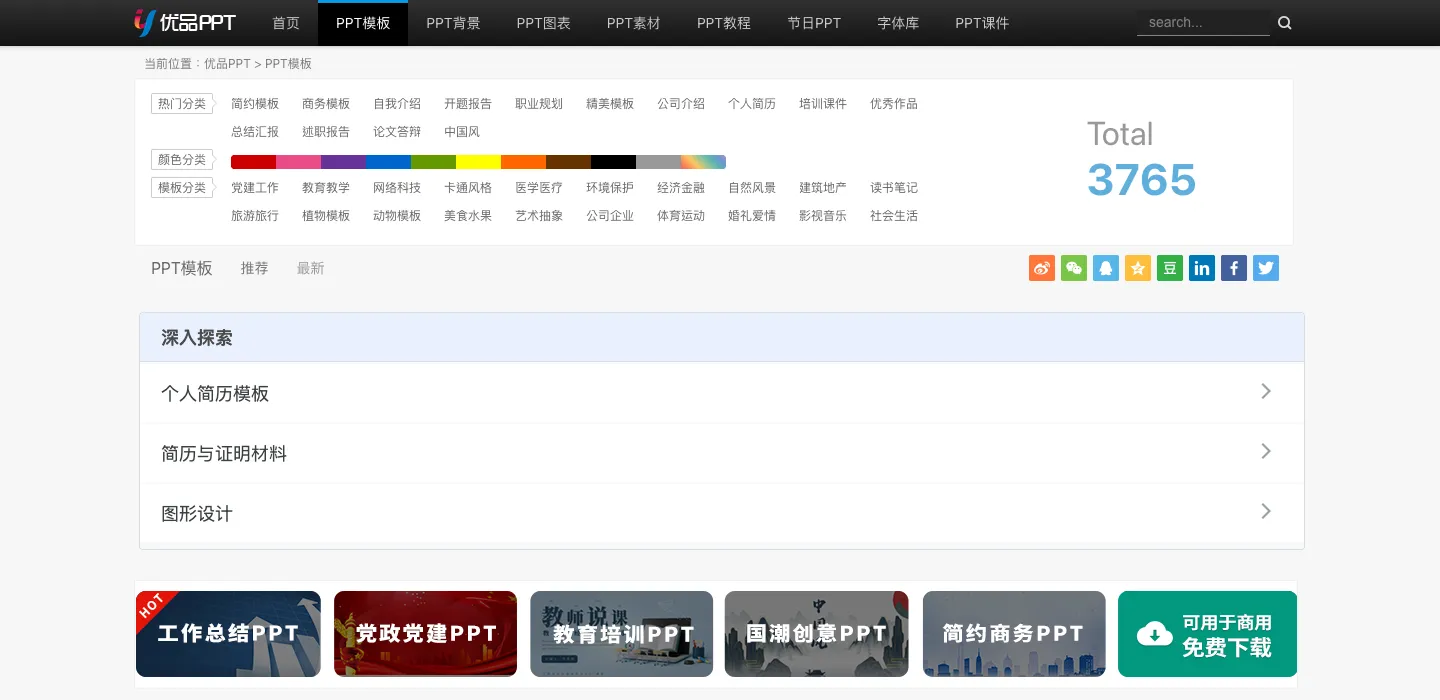Expand the 简历与证明材料 row chevron
Screen dimensions: 1440x700
1266,451
